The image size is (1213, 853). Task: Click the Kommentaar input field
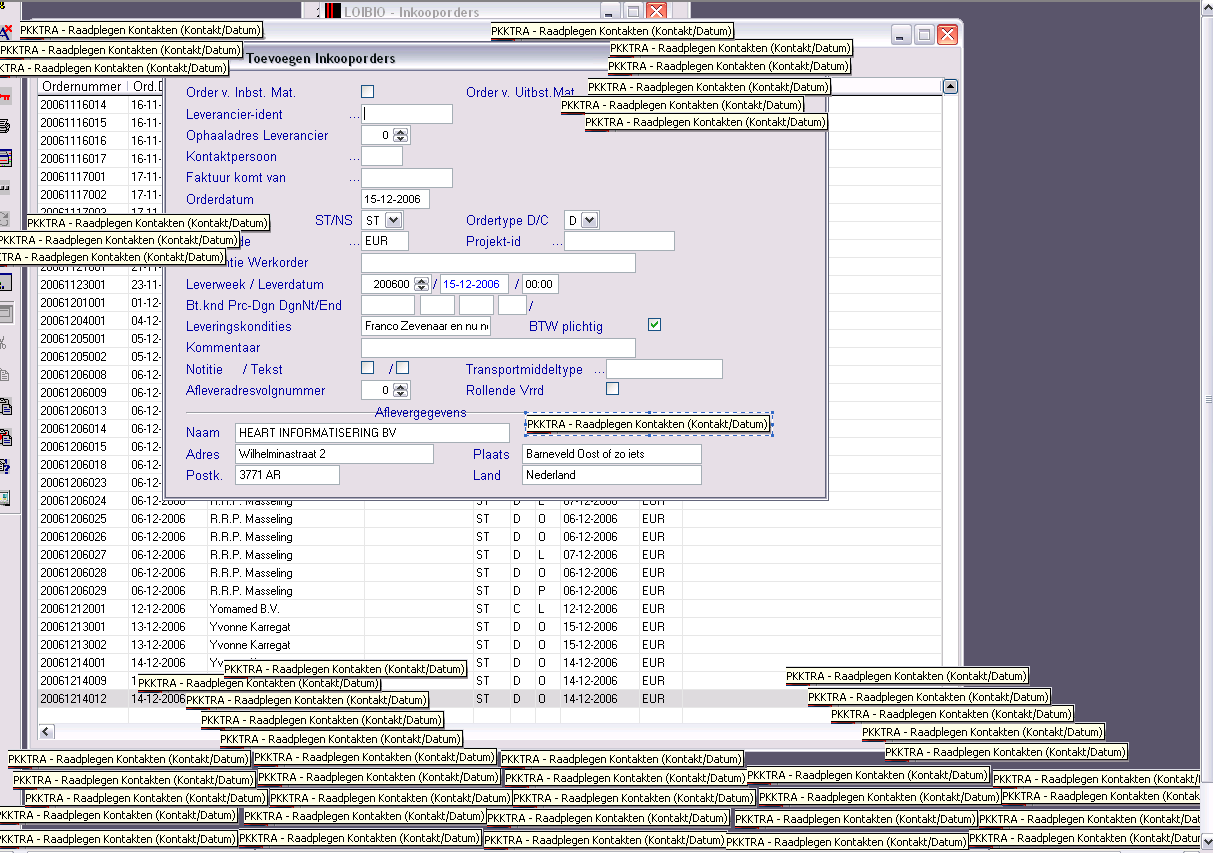[498, 348]
